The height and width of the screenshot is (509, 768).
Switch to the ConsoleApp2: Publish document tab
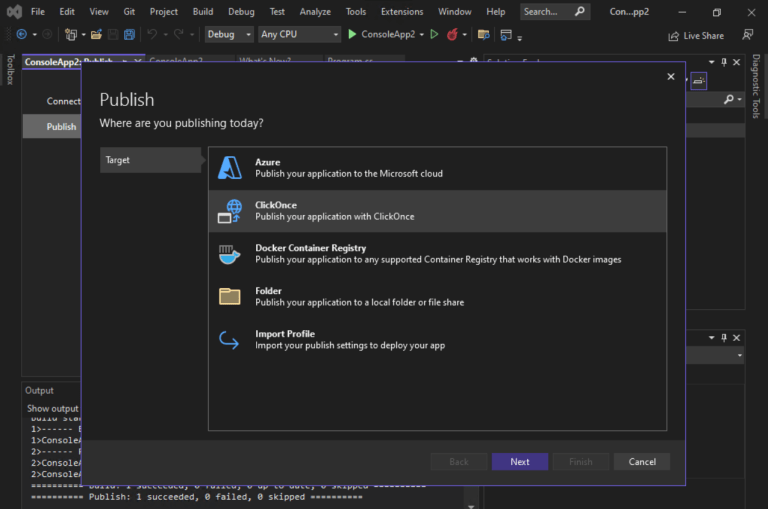click(69, 62)
